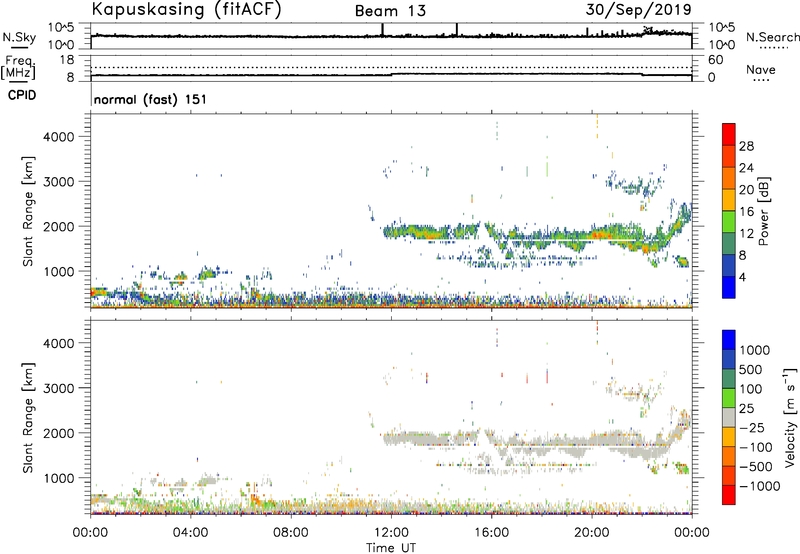Click the Slant Range label of power panel
Screen dimensions: 800x554
28,211
